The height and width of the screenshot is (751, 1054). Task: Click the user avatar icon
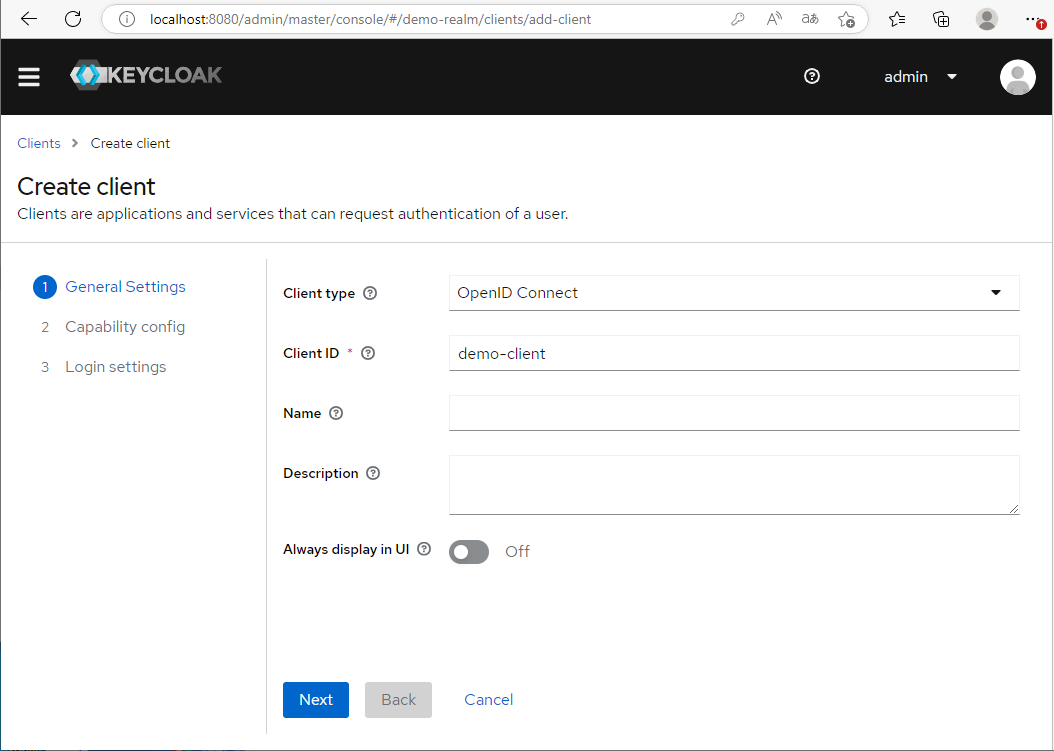point(1017,76)
